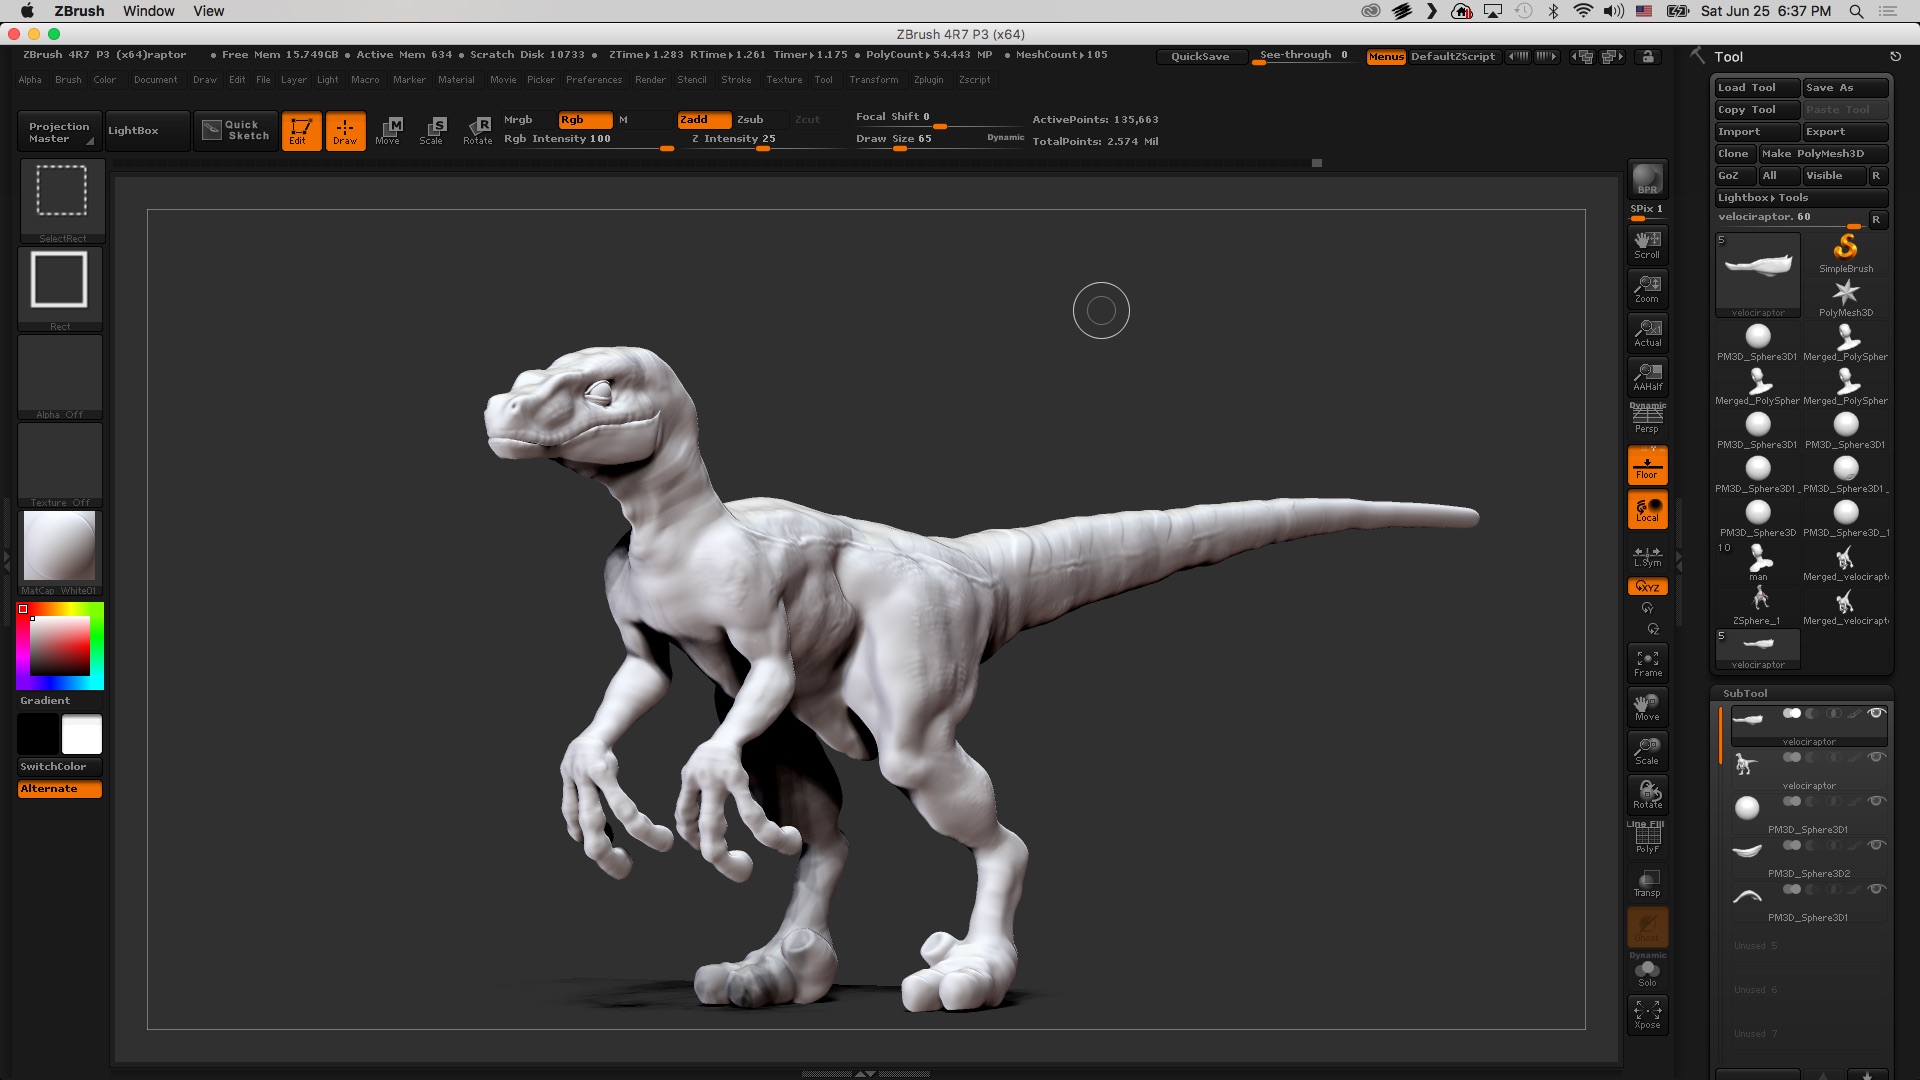The width and height of the screenshot is (1920, 1080).
Task: Click the Actual size icon
Action: coord(1647,332)
